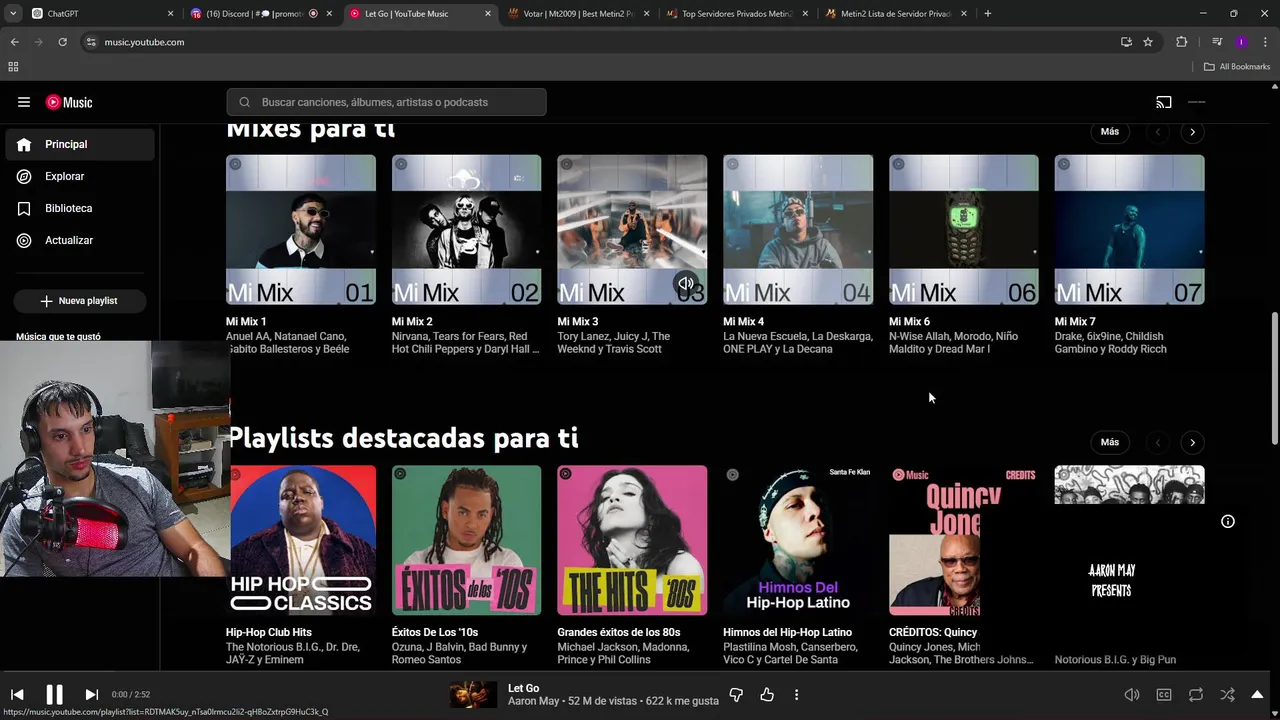The image size is (1280, 720).
Task: Click Más for Playlists destacadas
Action: pyautogui.click(x=1110, y=442)
